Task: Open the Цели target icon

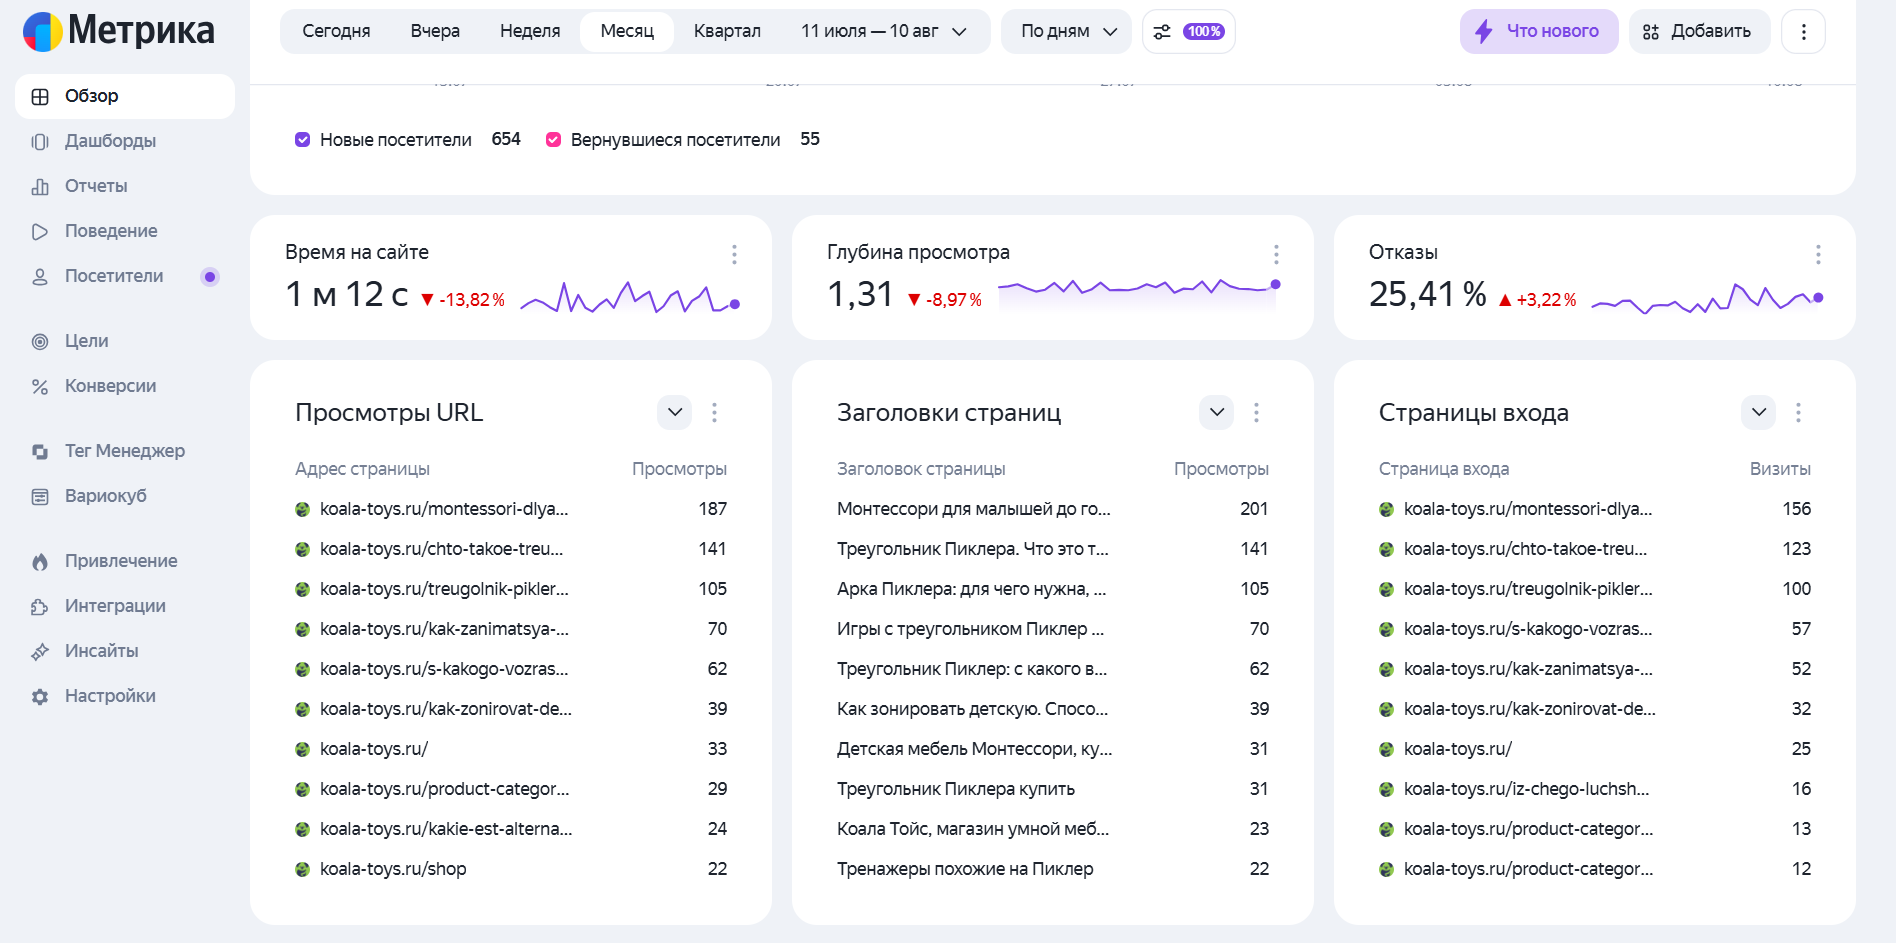Action: (40, 341)
